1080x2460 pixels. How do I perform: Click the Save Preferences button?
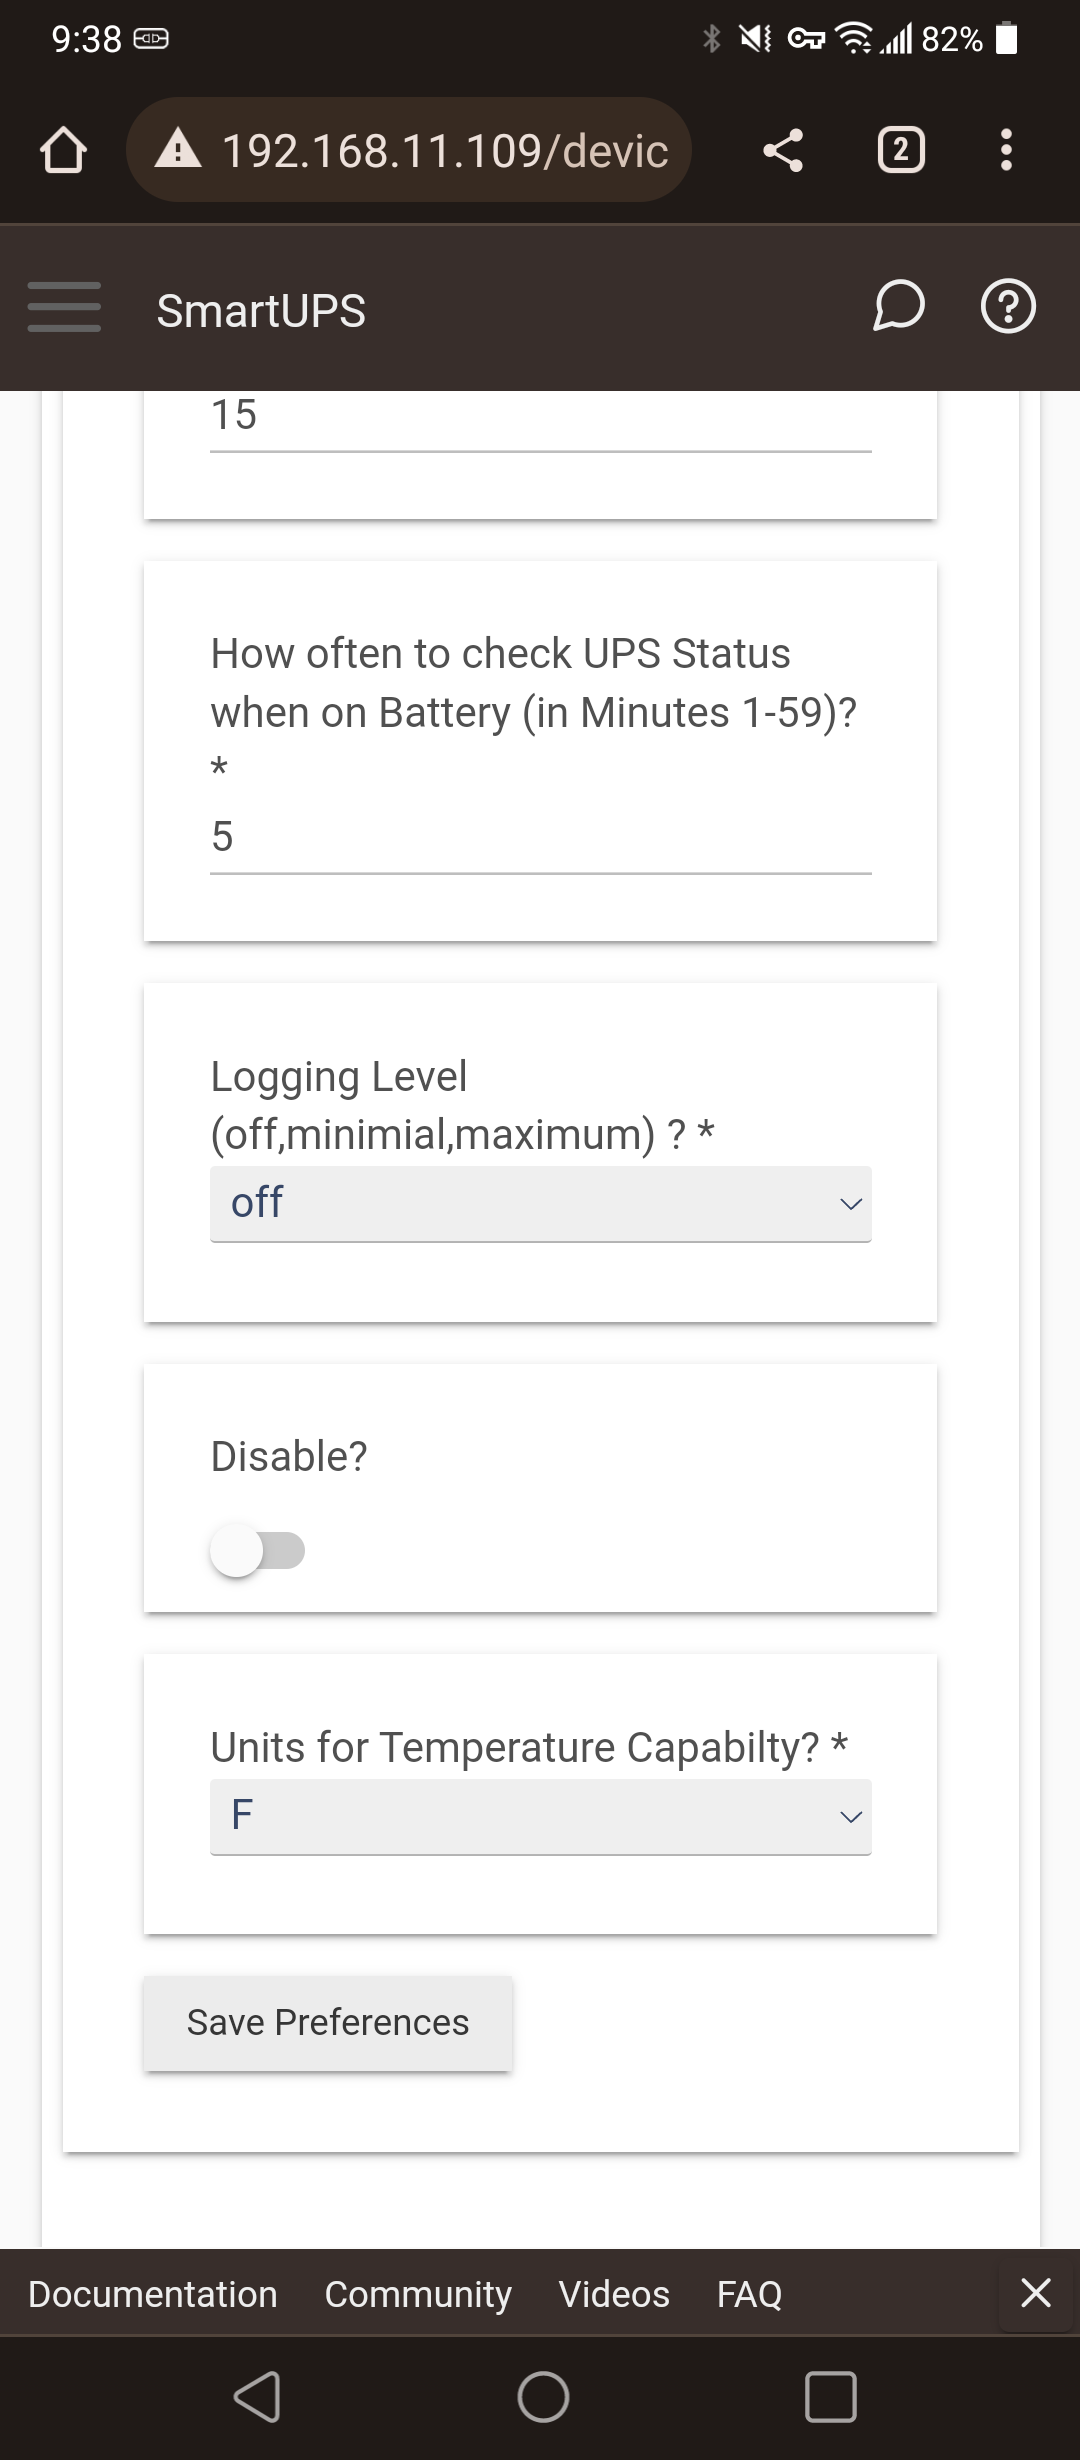[328, 2022]
